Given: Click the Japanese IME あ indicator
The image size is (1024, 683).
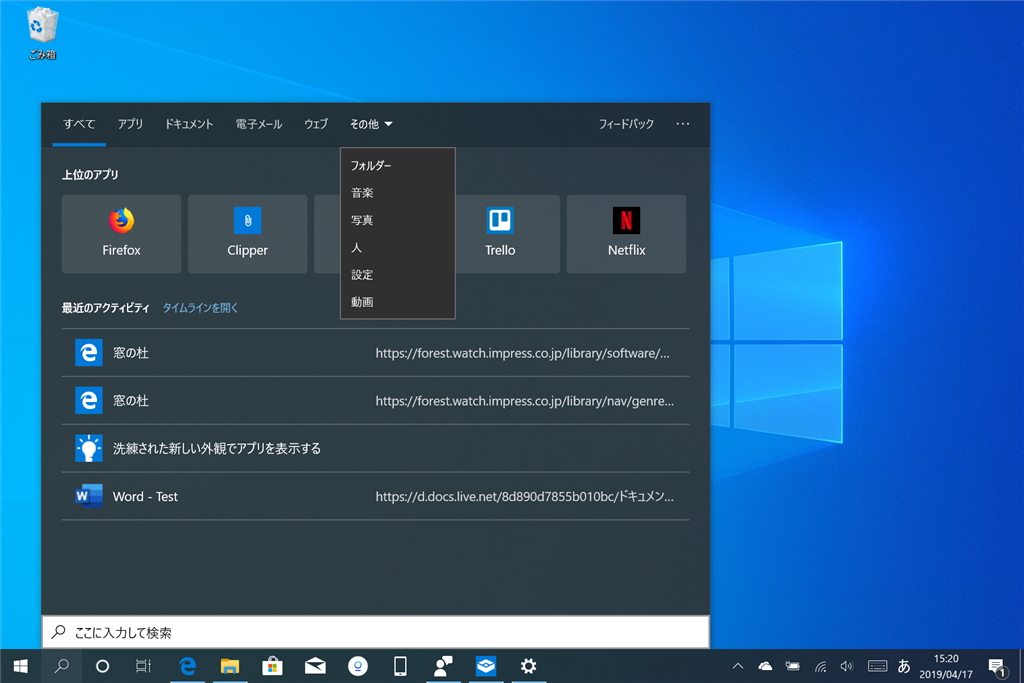Looking at the screenshot, I should (x=904, y=666).
